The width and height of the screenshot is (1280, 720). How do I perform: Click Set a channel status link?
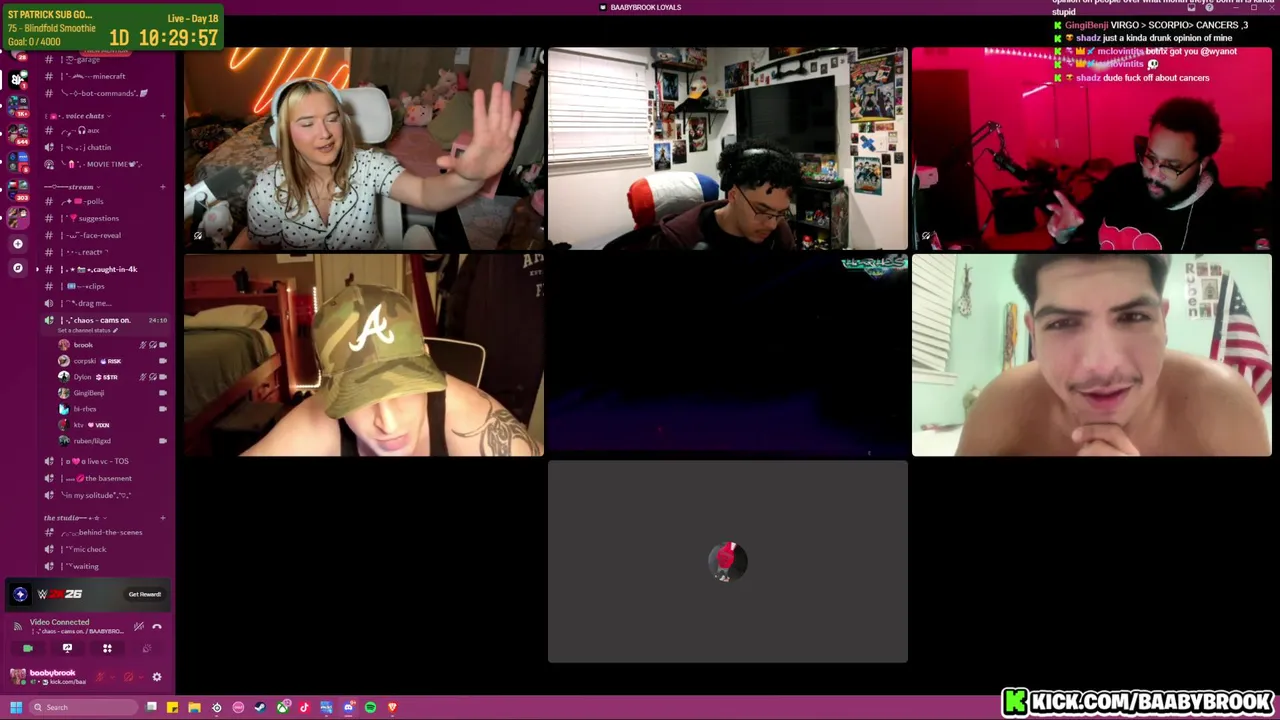coord(87,330)
